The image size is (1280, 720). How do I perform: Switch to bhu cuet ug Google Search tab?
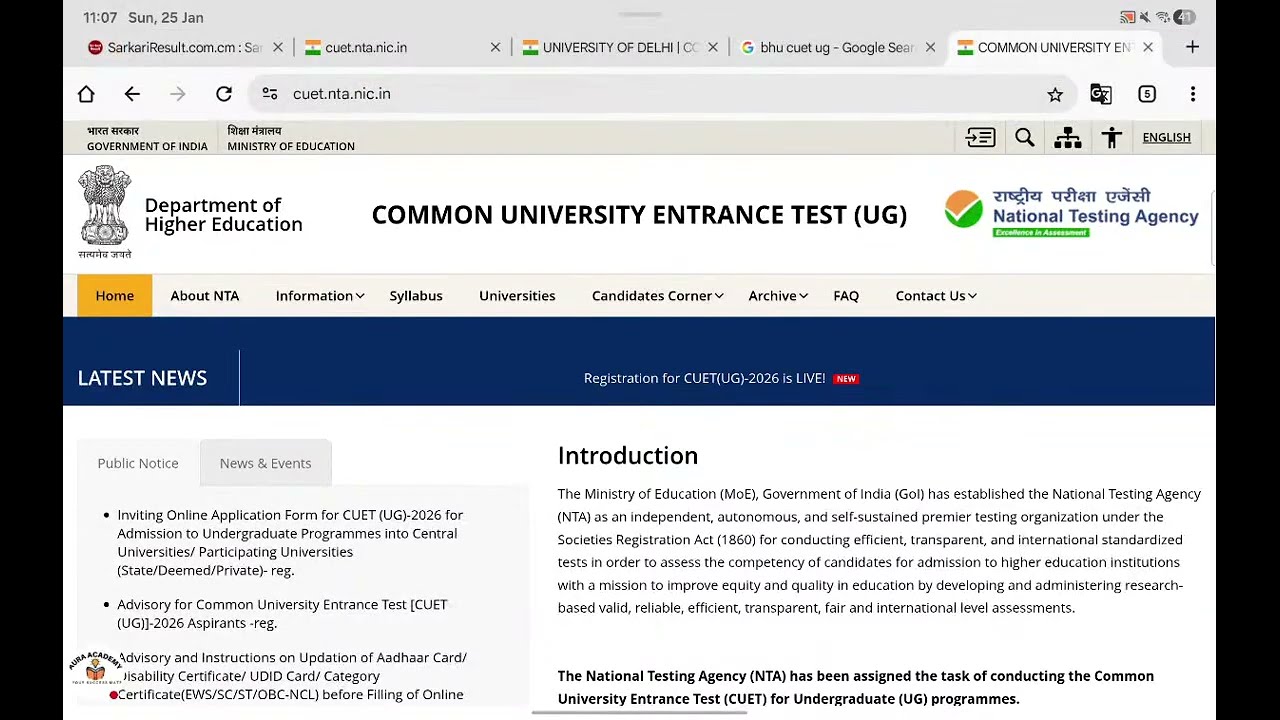click(x=828, y=47)
